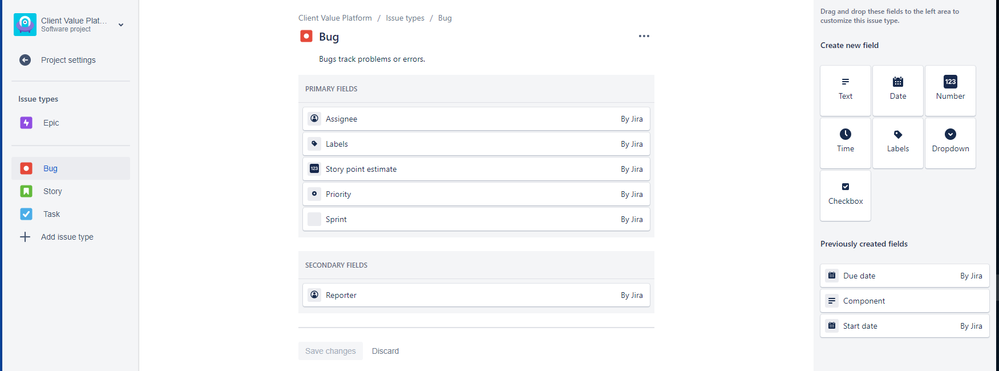Click the Text field type icon
999x371 pixels.
845,82
